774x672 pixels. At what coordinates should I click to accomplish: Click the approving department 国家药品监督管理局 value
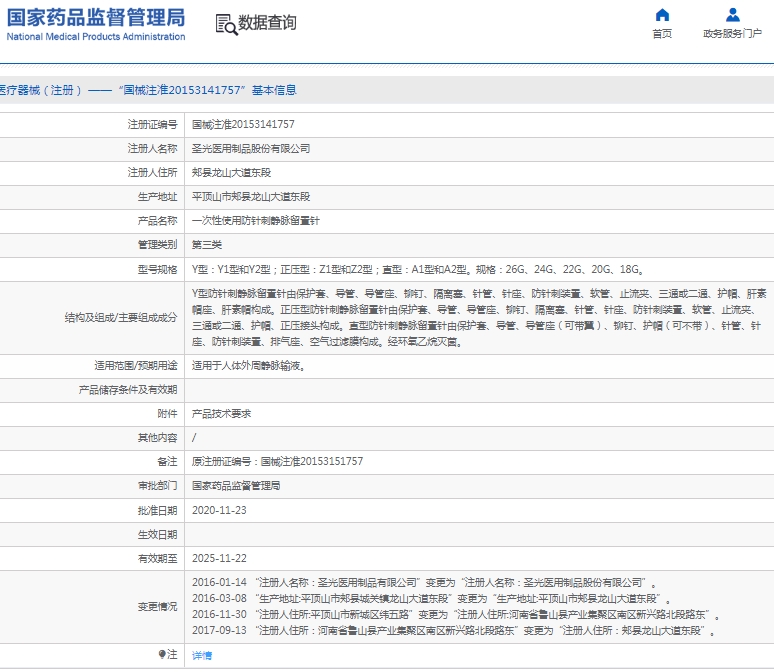tap(236, 486)
